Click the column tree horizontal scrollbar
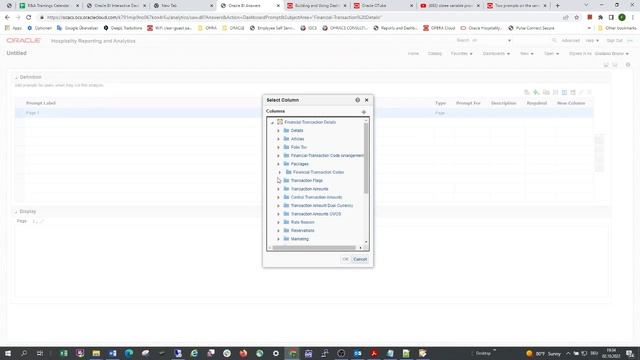This screenshot has height=360, width=640. point(314,248)
